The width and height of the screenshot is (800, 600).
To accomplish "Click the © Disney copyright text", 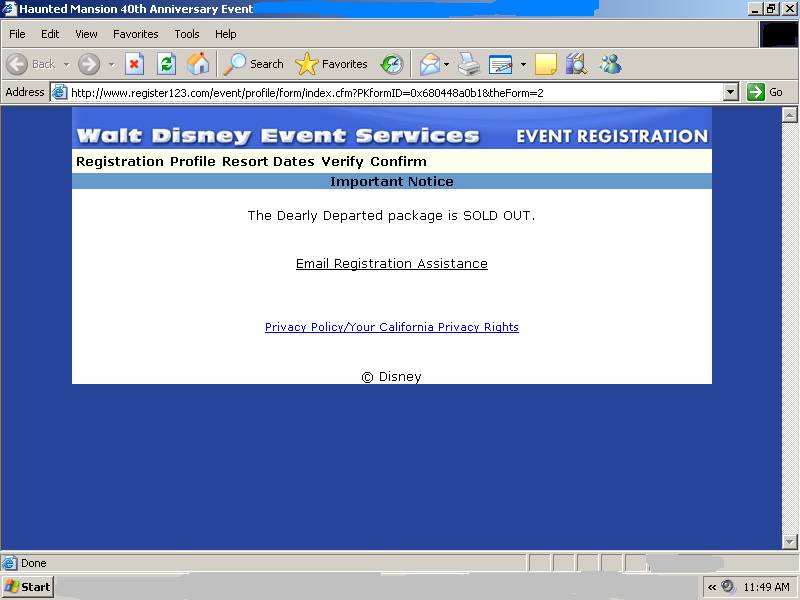I will click(392, 377).
